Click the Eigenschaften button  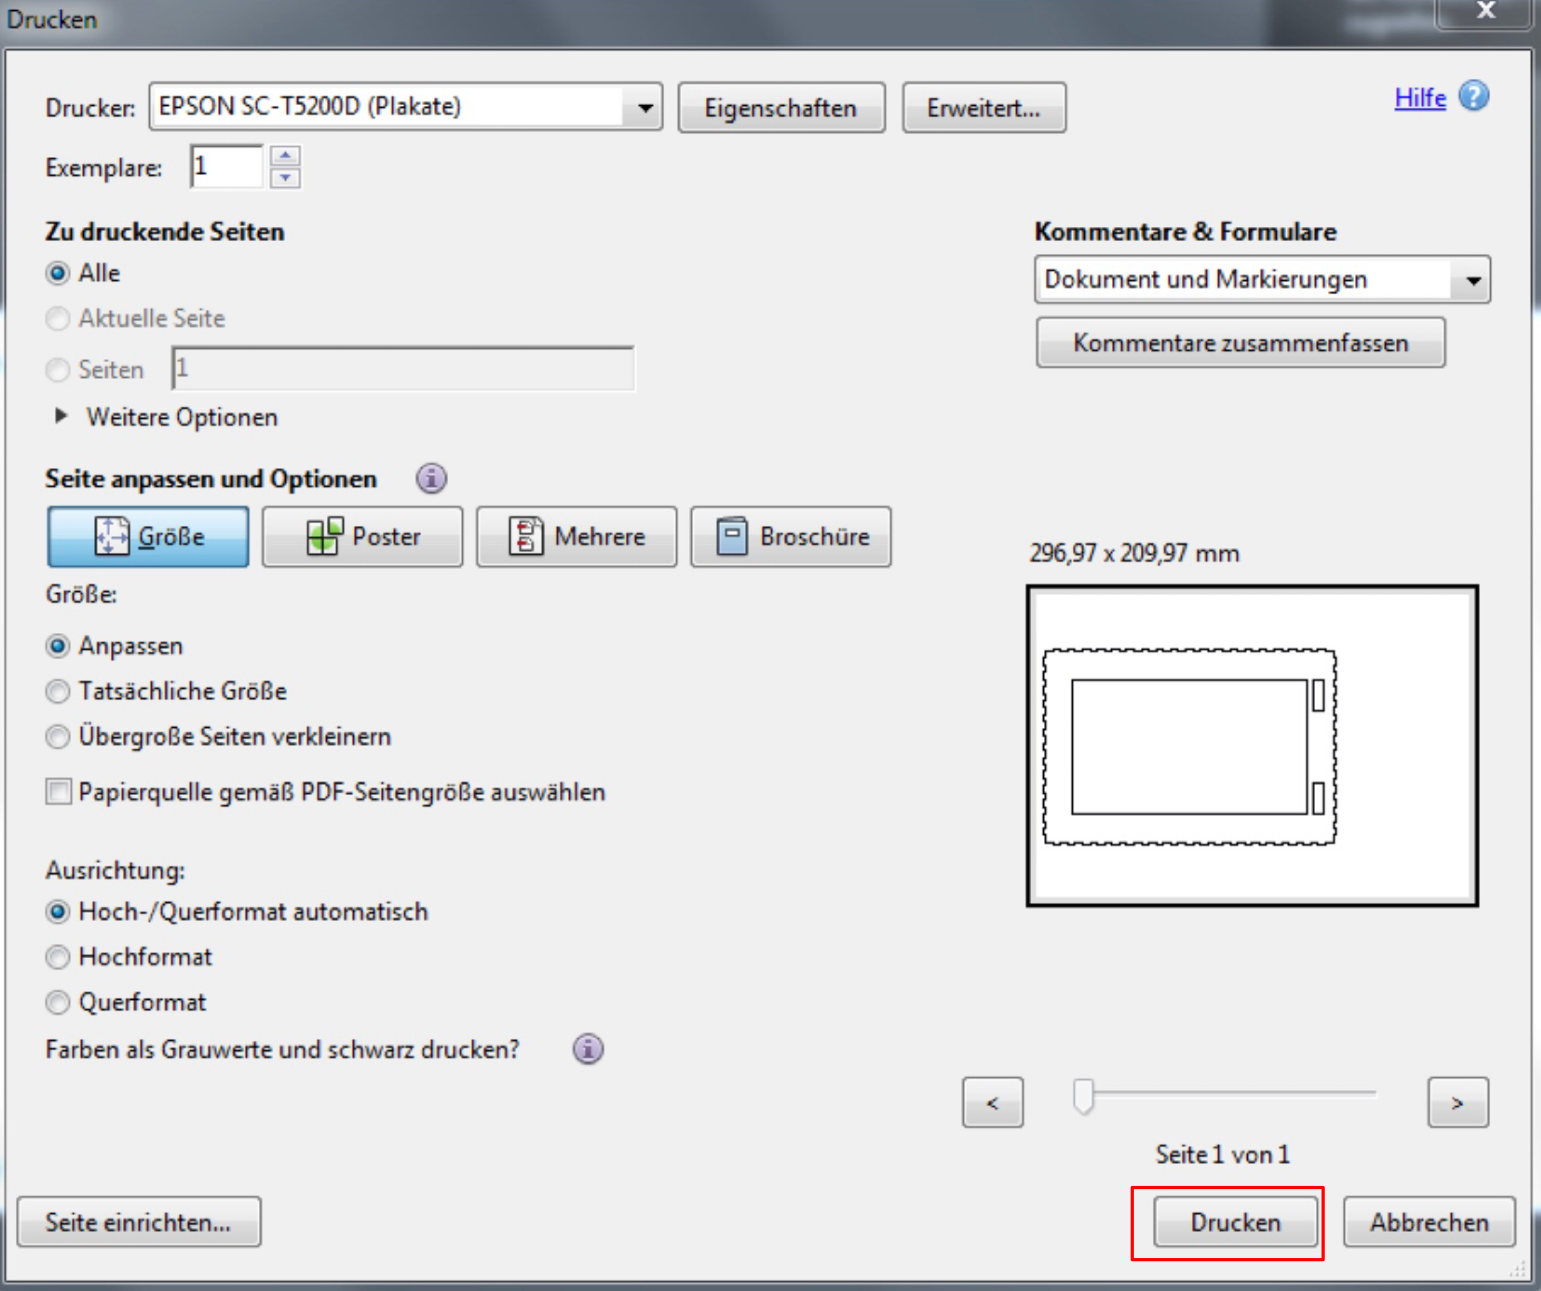coord(781,108)
